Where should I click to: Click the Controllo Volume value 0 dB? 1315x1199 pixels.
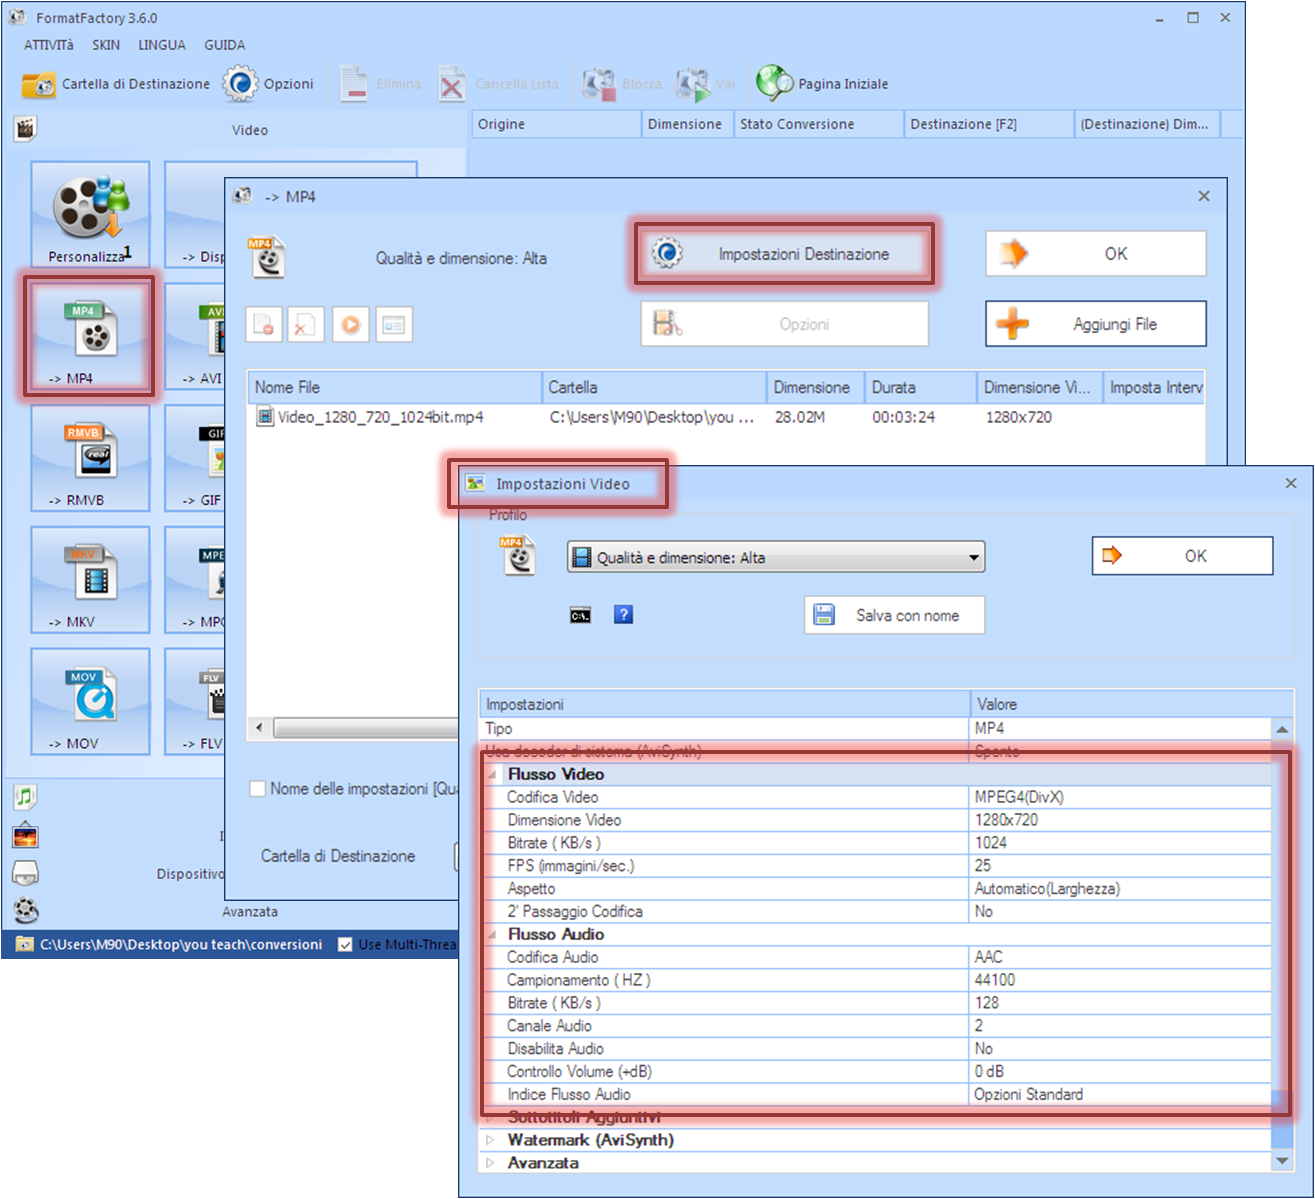pos(989,1071)
